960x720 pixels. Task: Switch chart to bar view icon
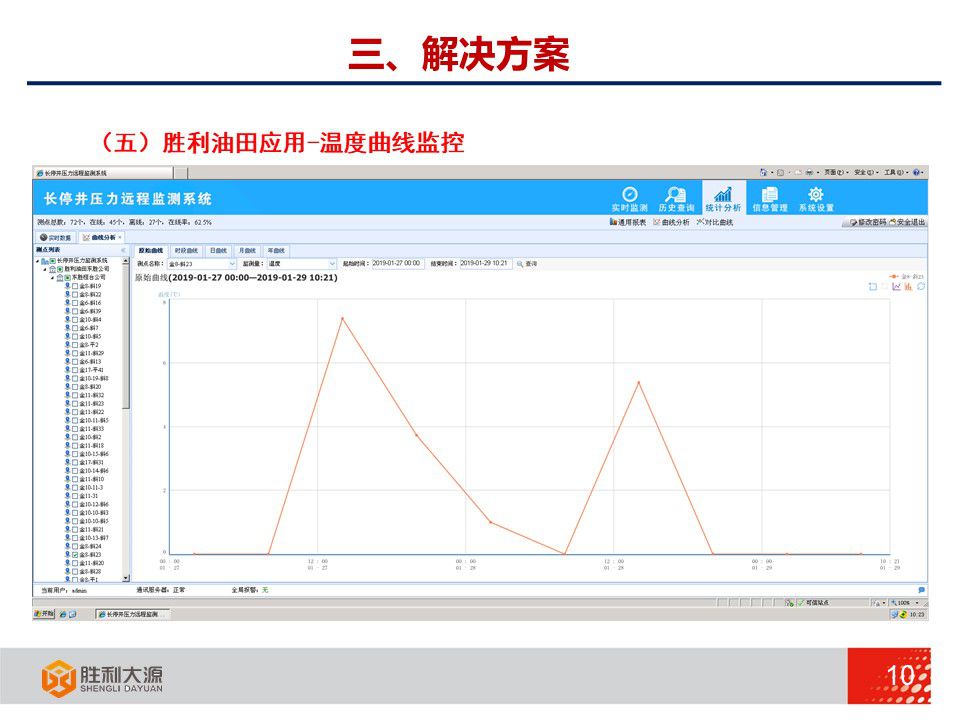909,287
